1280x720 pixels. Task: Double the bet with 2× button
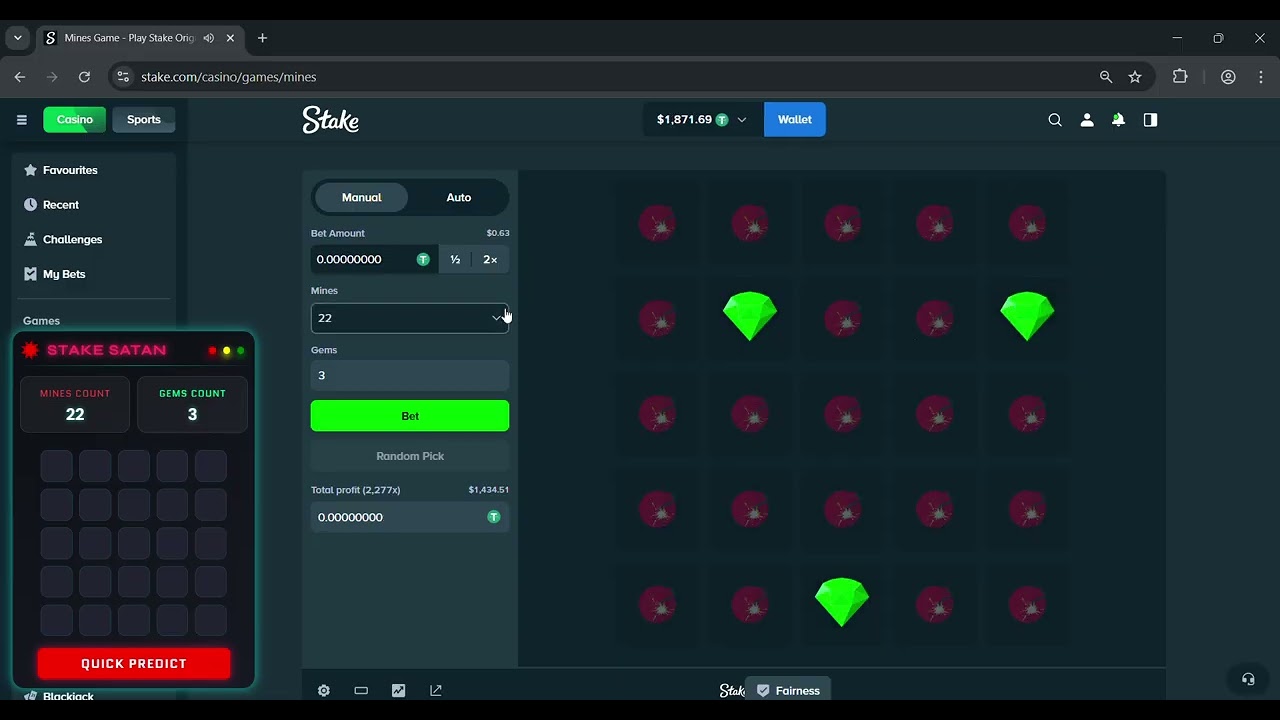click(x=490, y=259)
